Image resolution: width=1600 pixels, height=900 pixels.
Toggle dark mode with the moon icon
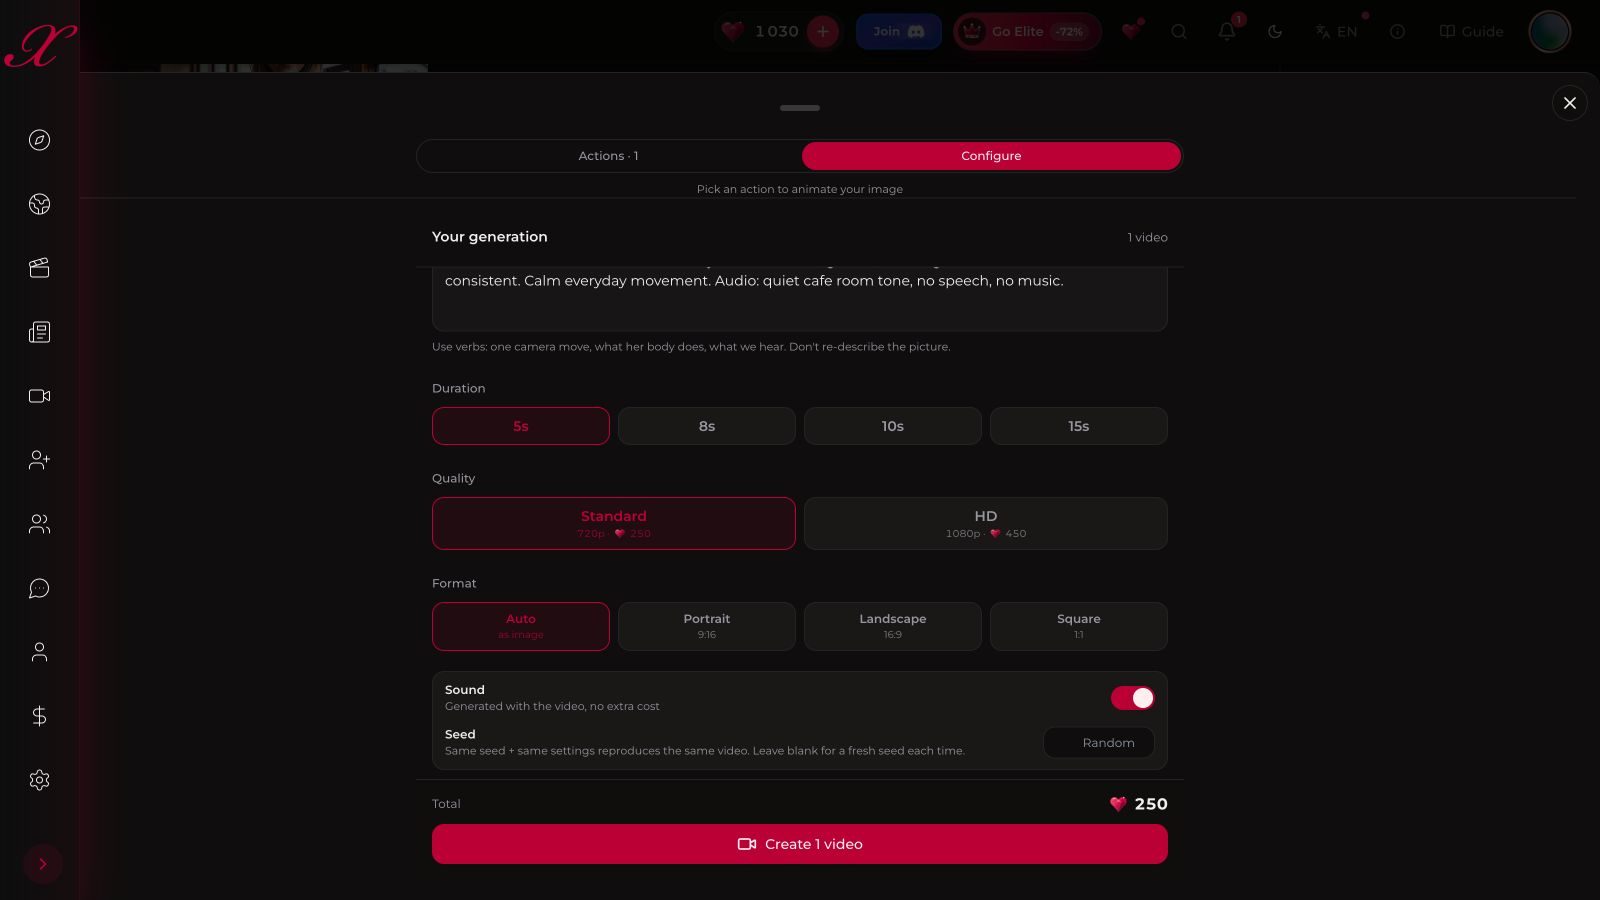1275,32
